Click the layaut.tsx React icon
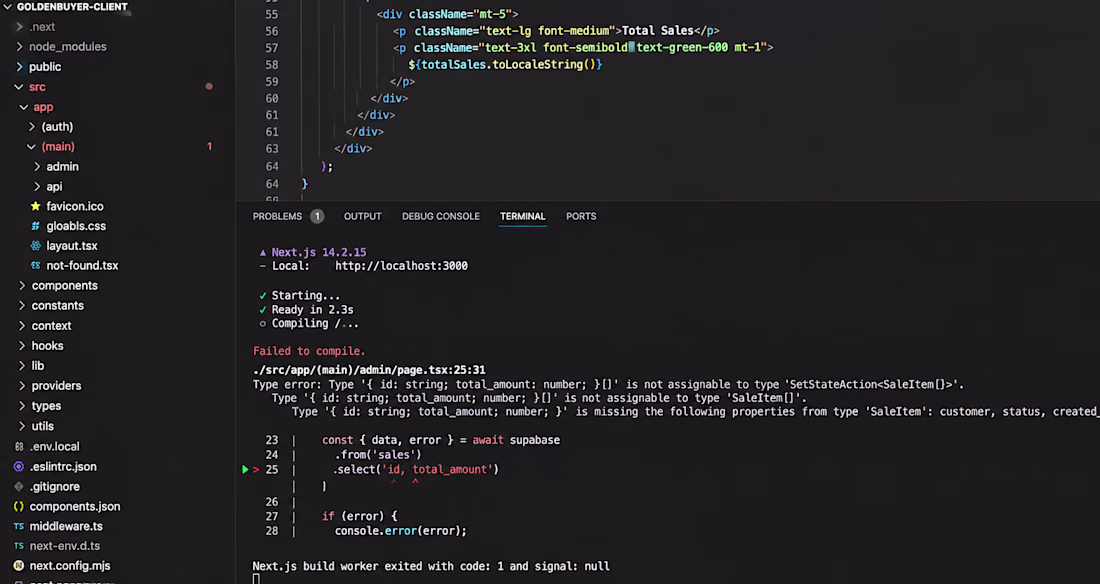Image resolution: width=1100 pixels, height=584 pixels. 36,246
